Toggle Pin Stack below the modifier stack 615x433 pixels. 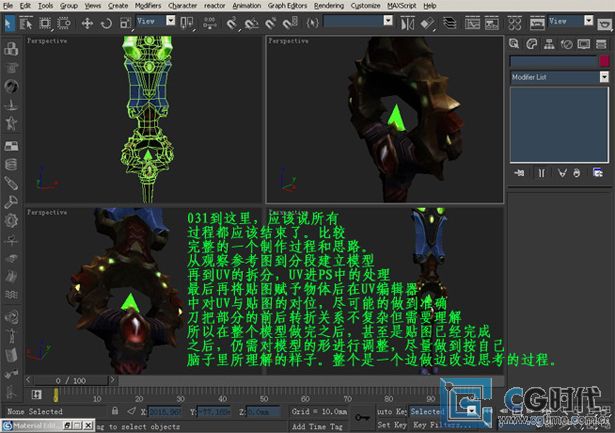519,173
